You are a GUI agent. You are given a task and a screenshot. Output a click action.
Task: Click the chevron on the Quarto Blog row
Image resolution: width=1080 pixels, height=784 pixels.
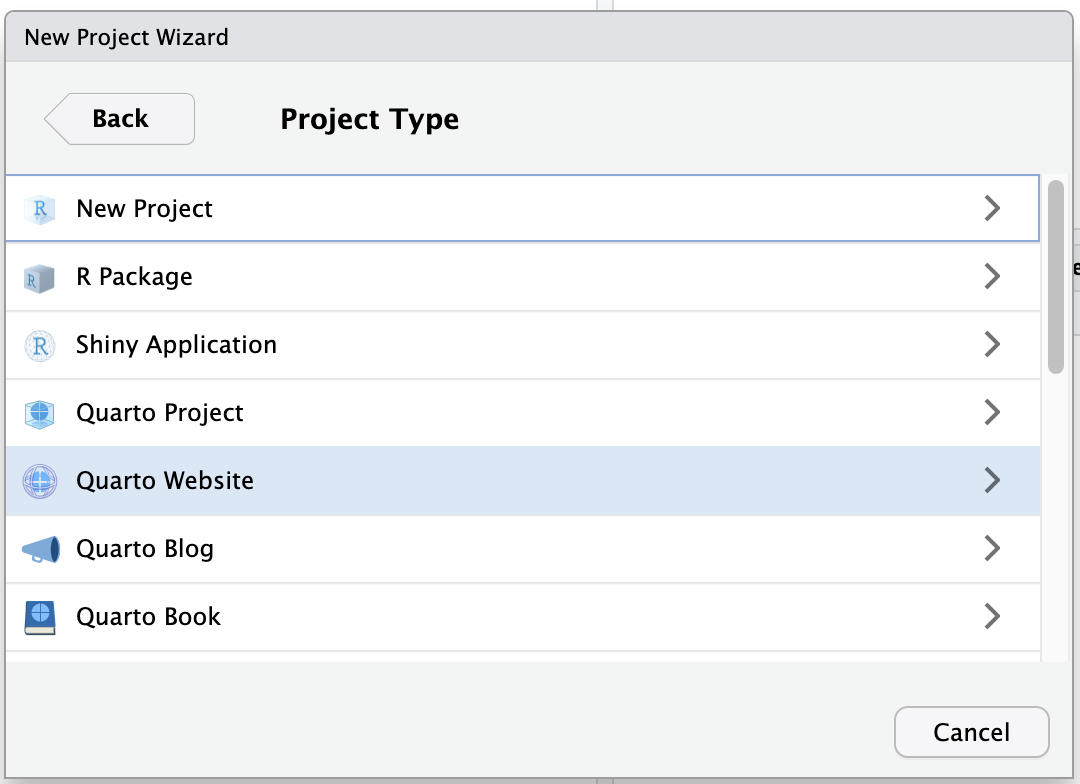(x=991, y=548)
